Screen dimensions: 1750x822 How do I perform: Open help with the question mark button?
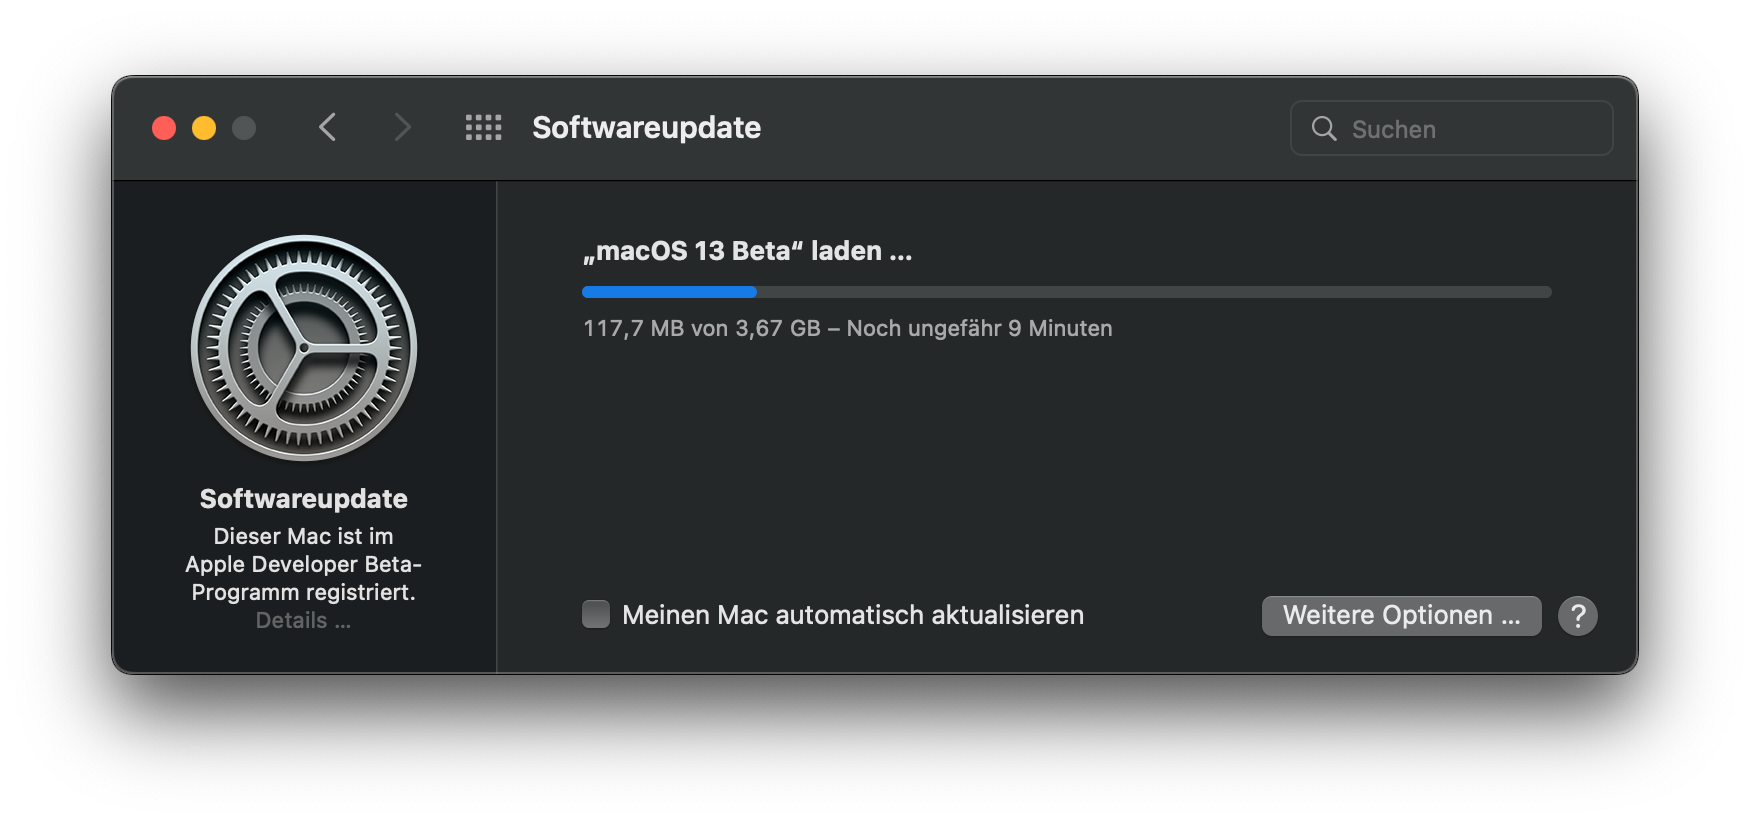(1578, 616)
